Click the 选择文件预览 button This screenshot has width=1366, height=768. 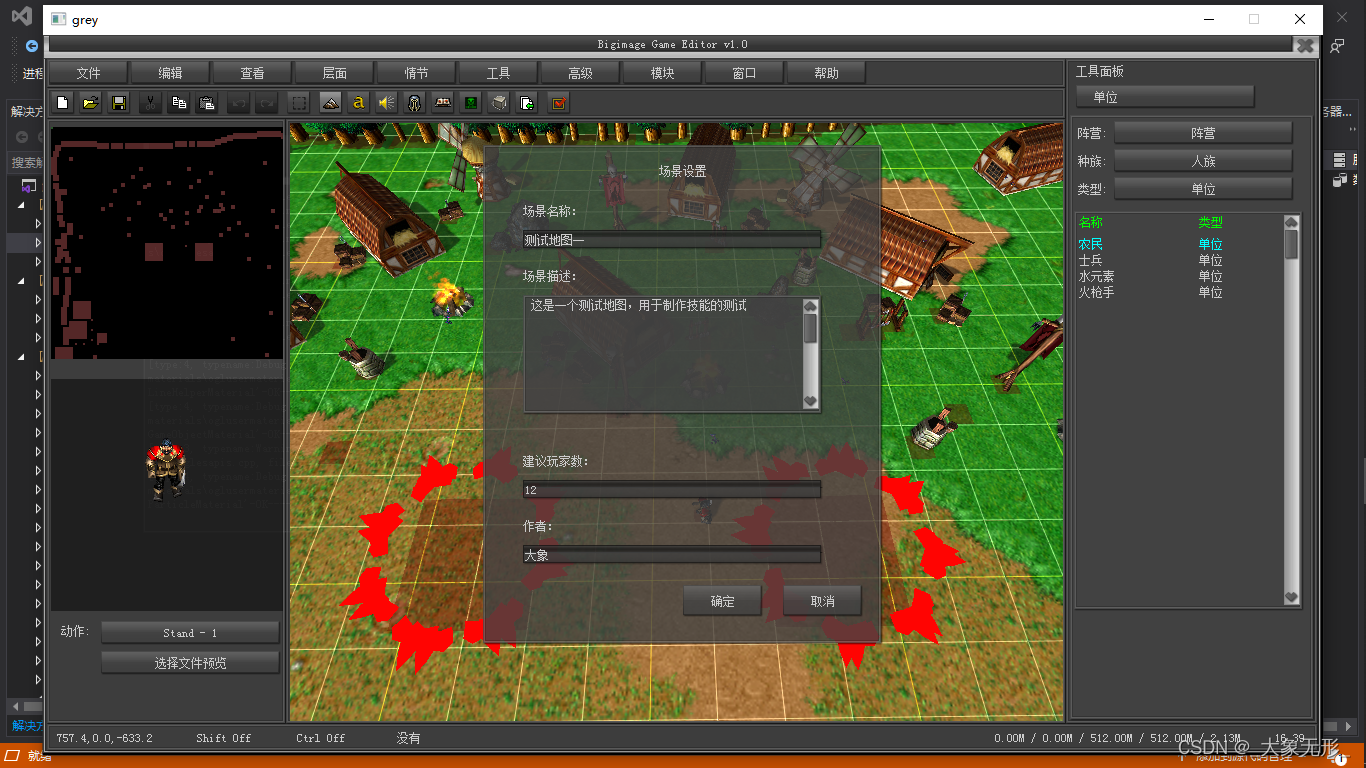coord(190,663)
